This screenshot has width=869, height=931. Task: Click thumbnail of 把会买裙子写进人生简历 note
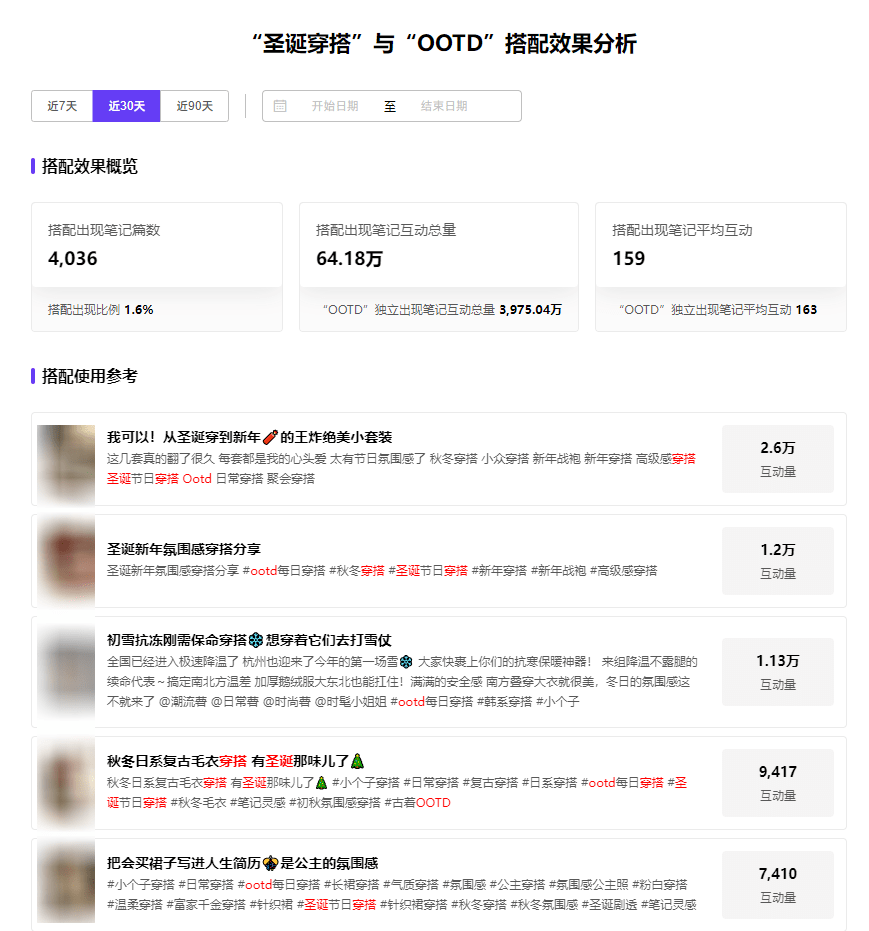[66, 882]
